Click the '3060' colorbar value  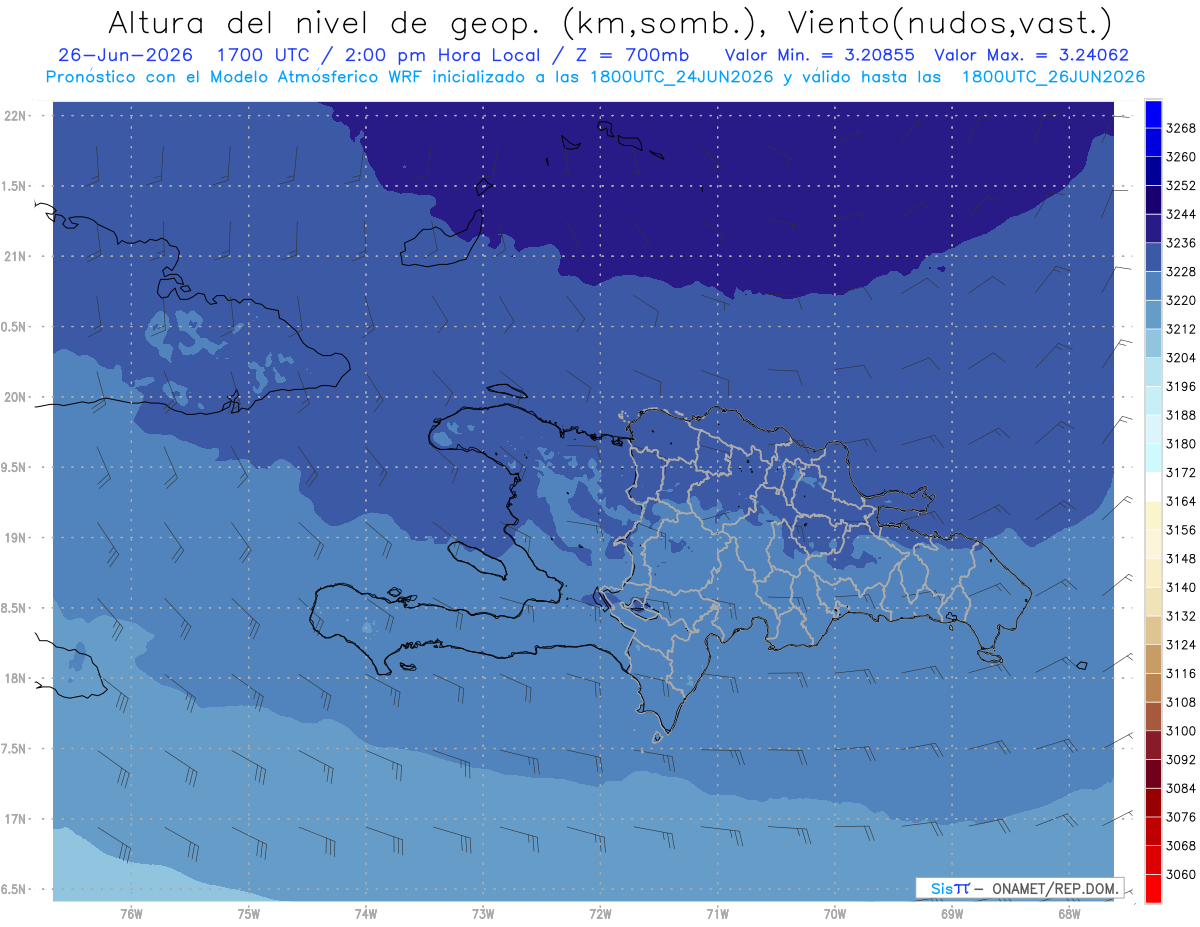pyautogui.click(x=1181, y=874)
